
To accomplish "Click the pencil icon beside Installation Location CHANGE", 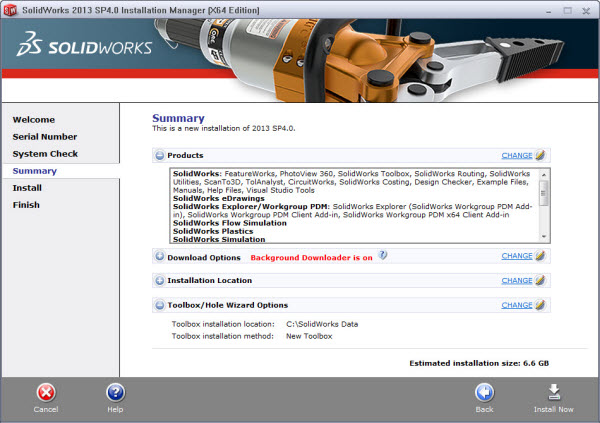I will 540,281.
